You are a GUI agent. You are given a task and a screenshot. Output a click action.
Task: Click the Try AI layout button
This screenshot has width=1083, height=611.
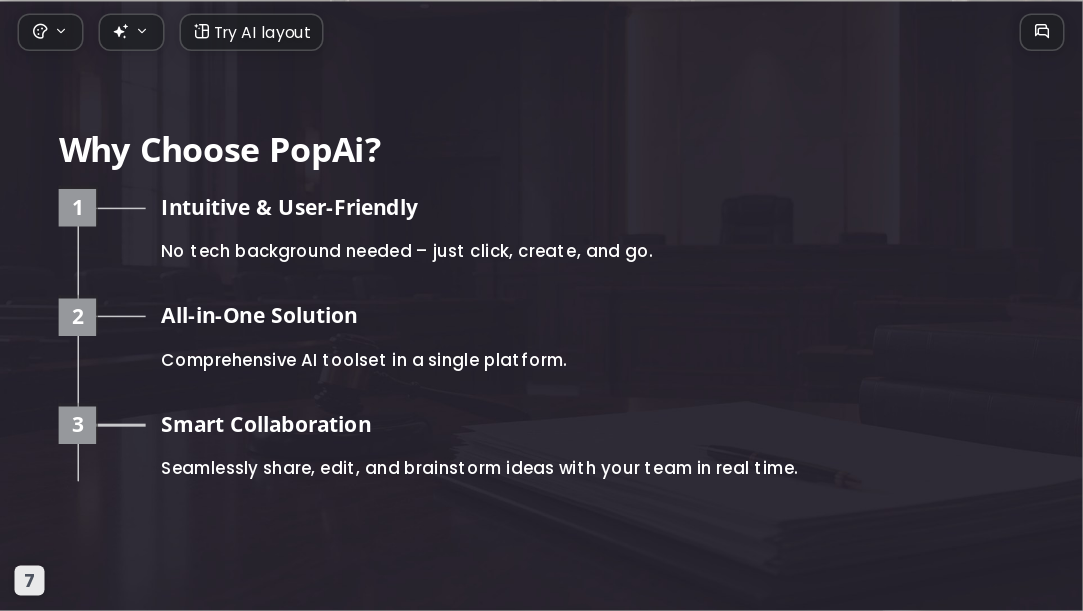pyautogui.click(x=251, y=32)
